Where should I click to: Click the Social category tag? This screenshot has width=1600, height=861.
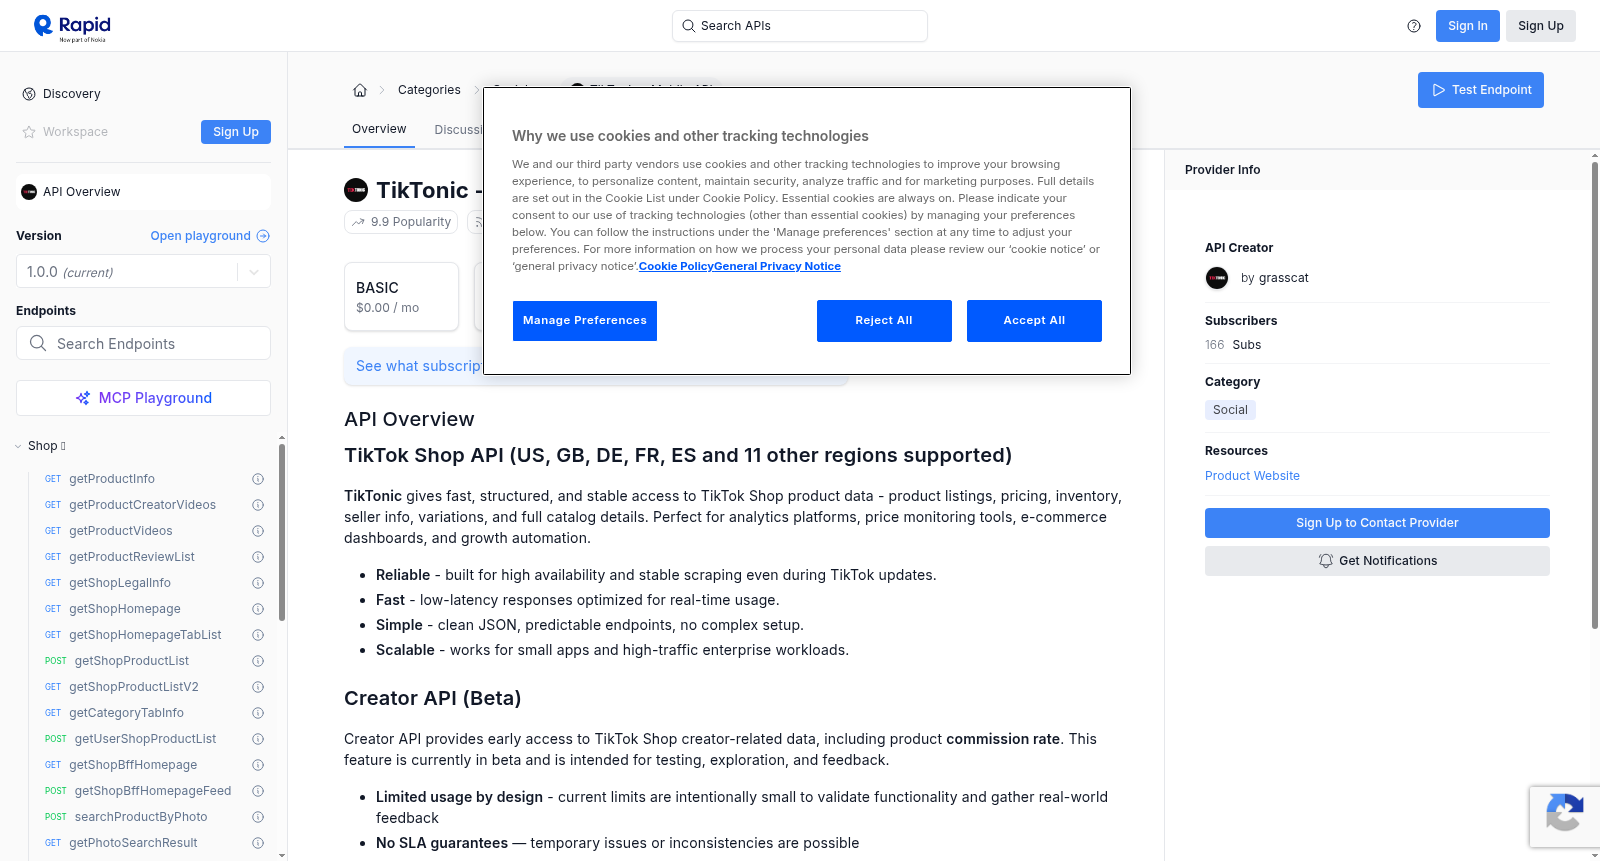point(1230,410)
